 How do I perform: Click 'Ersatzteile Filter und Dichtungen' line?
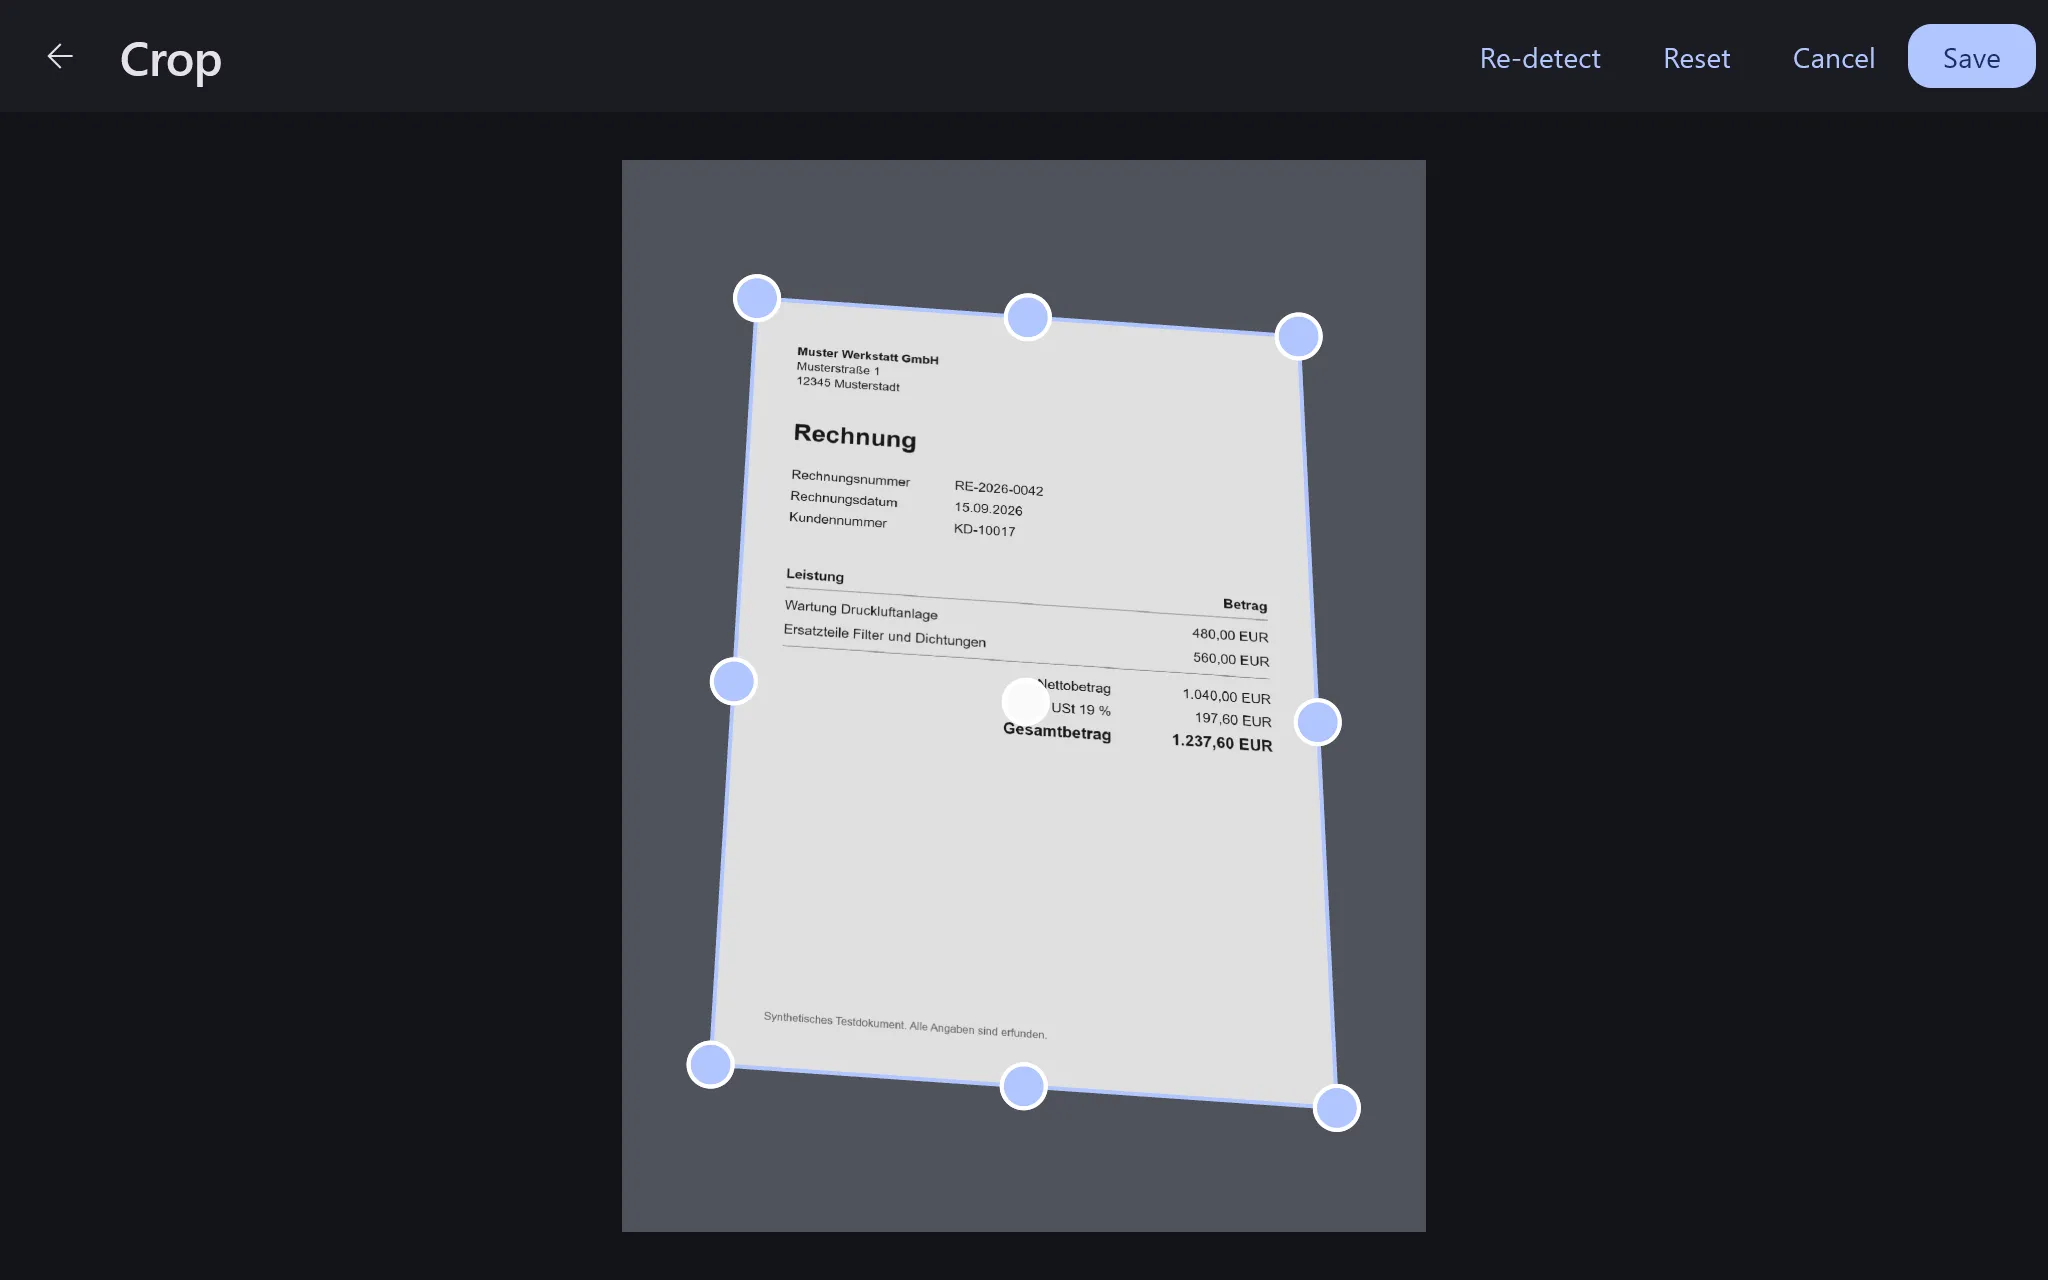click(885, 635)
